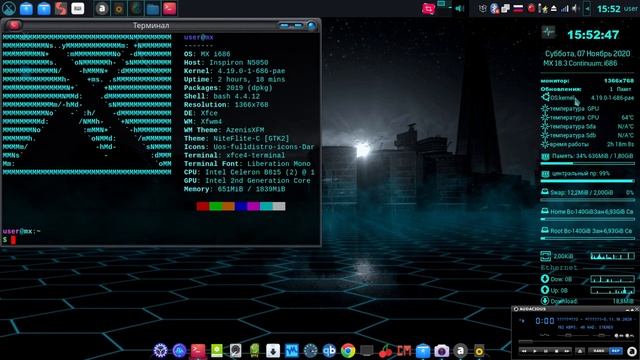Open the network signal tray icon
Image resolution: width=640 pixels, height=360 pixels.
(564, 9)
